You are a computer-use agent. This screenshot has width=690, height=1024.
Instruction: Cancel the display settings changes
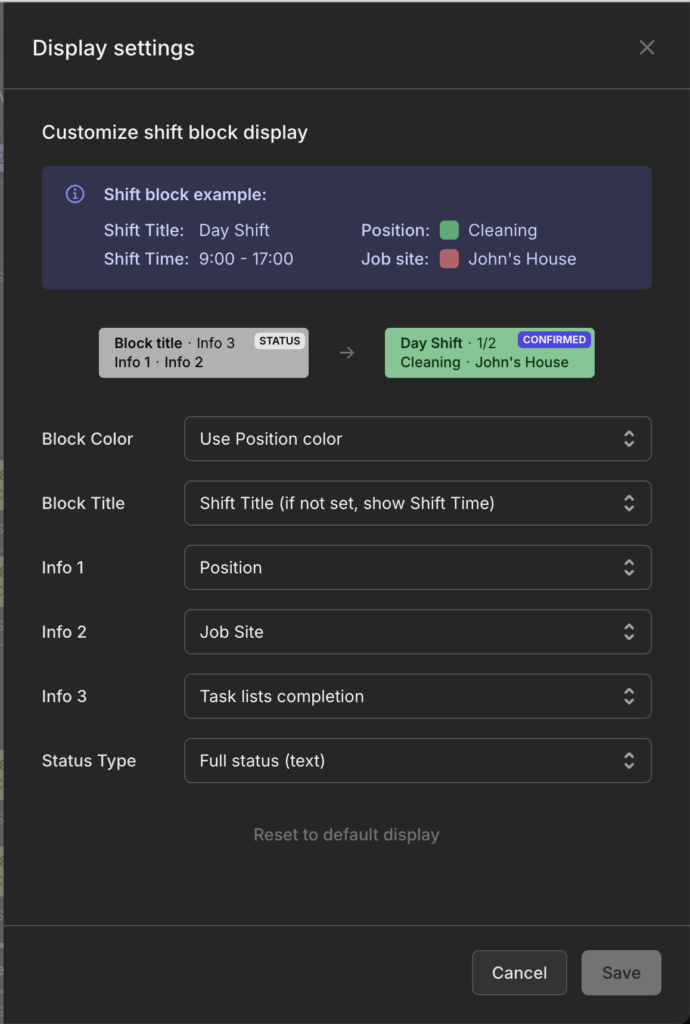coord(520,972)
